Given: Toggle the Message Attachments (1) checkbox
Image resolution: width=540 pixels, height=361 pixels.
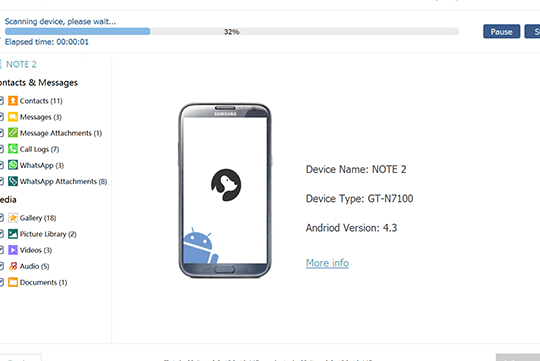Looking at the screenshot, I should (1, 133).
